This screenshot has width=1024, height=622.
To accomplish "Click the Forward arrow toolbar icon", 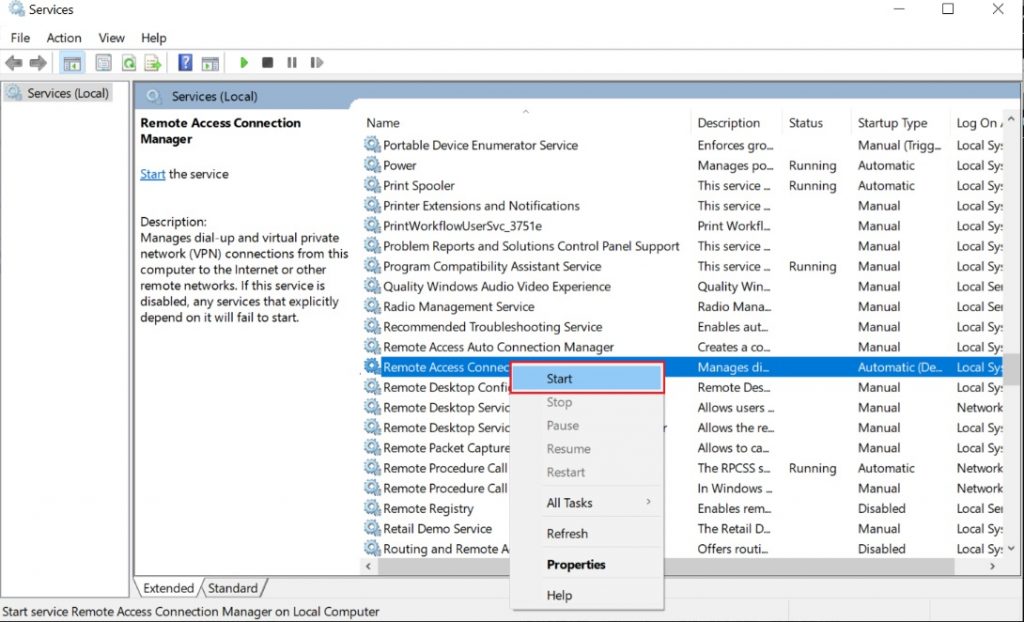I will pyautogui.click(x=38, y=63).
